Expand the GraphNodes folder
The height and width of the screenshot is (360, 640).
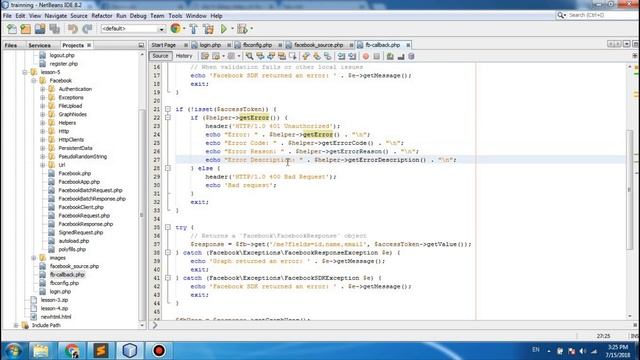pyautogui.click(x=42, y=114)
